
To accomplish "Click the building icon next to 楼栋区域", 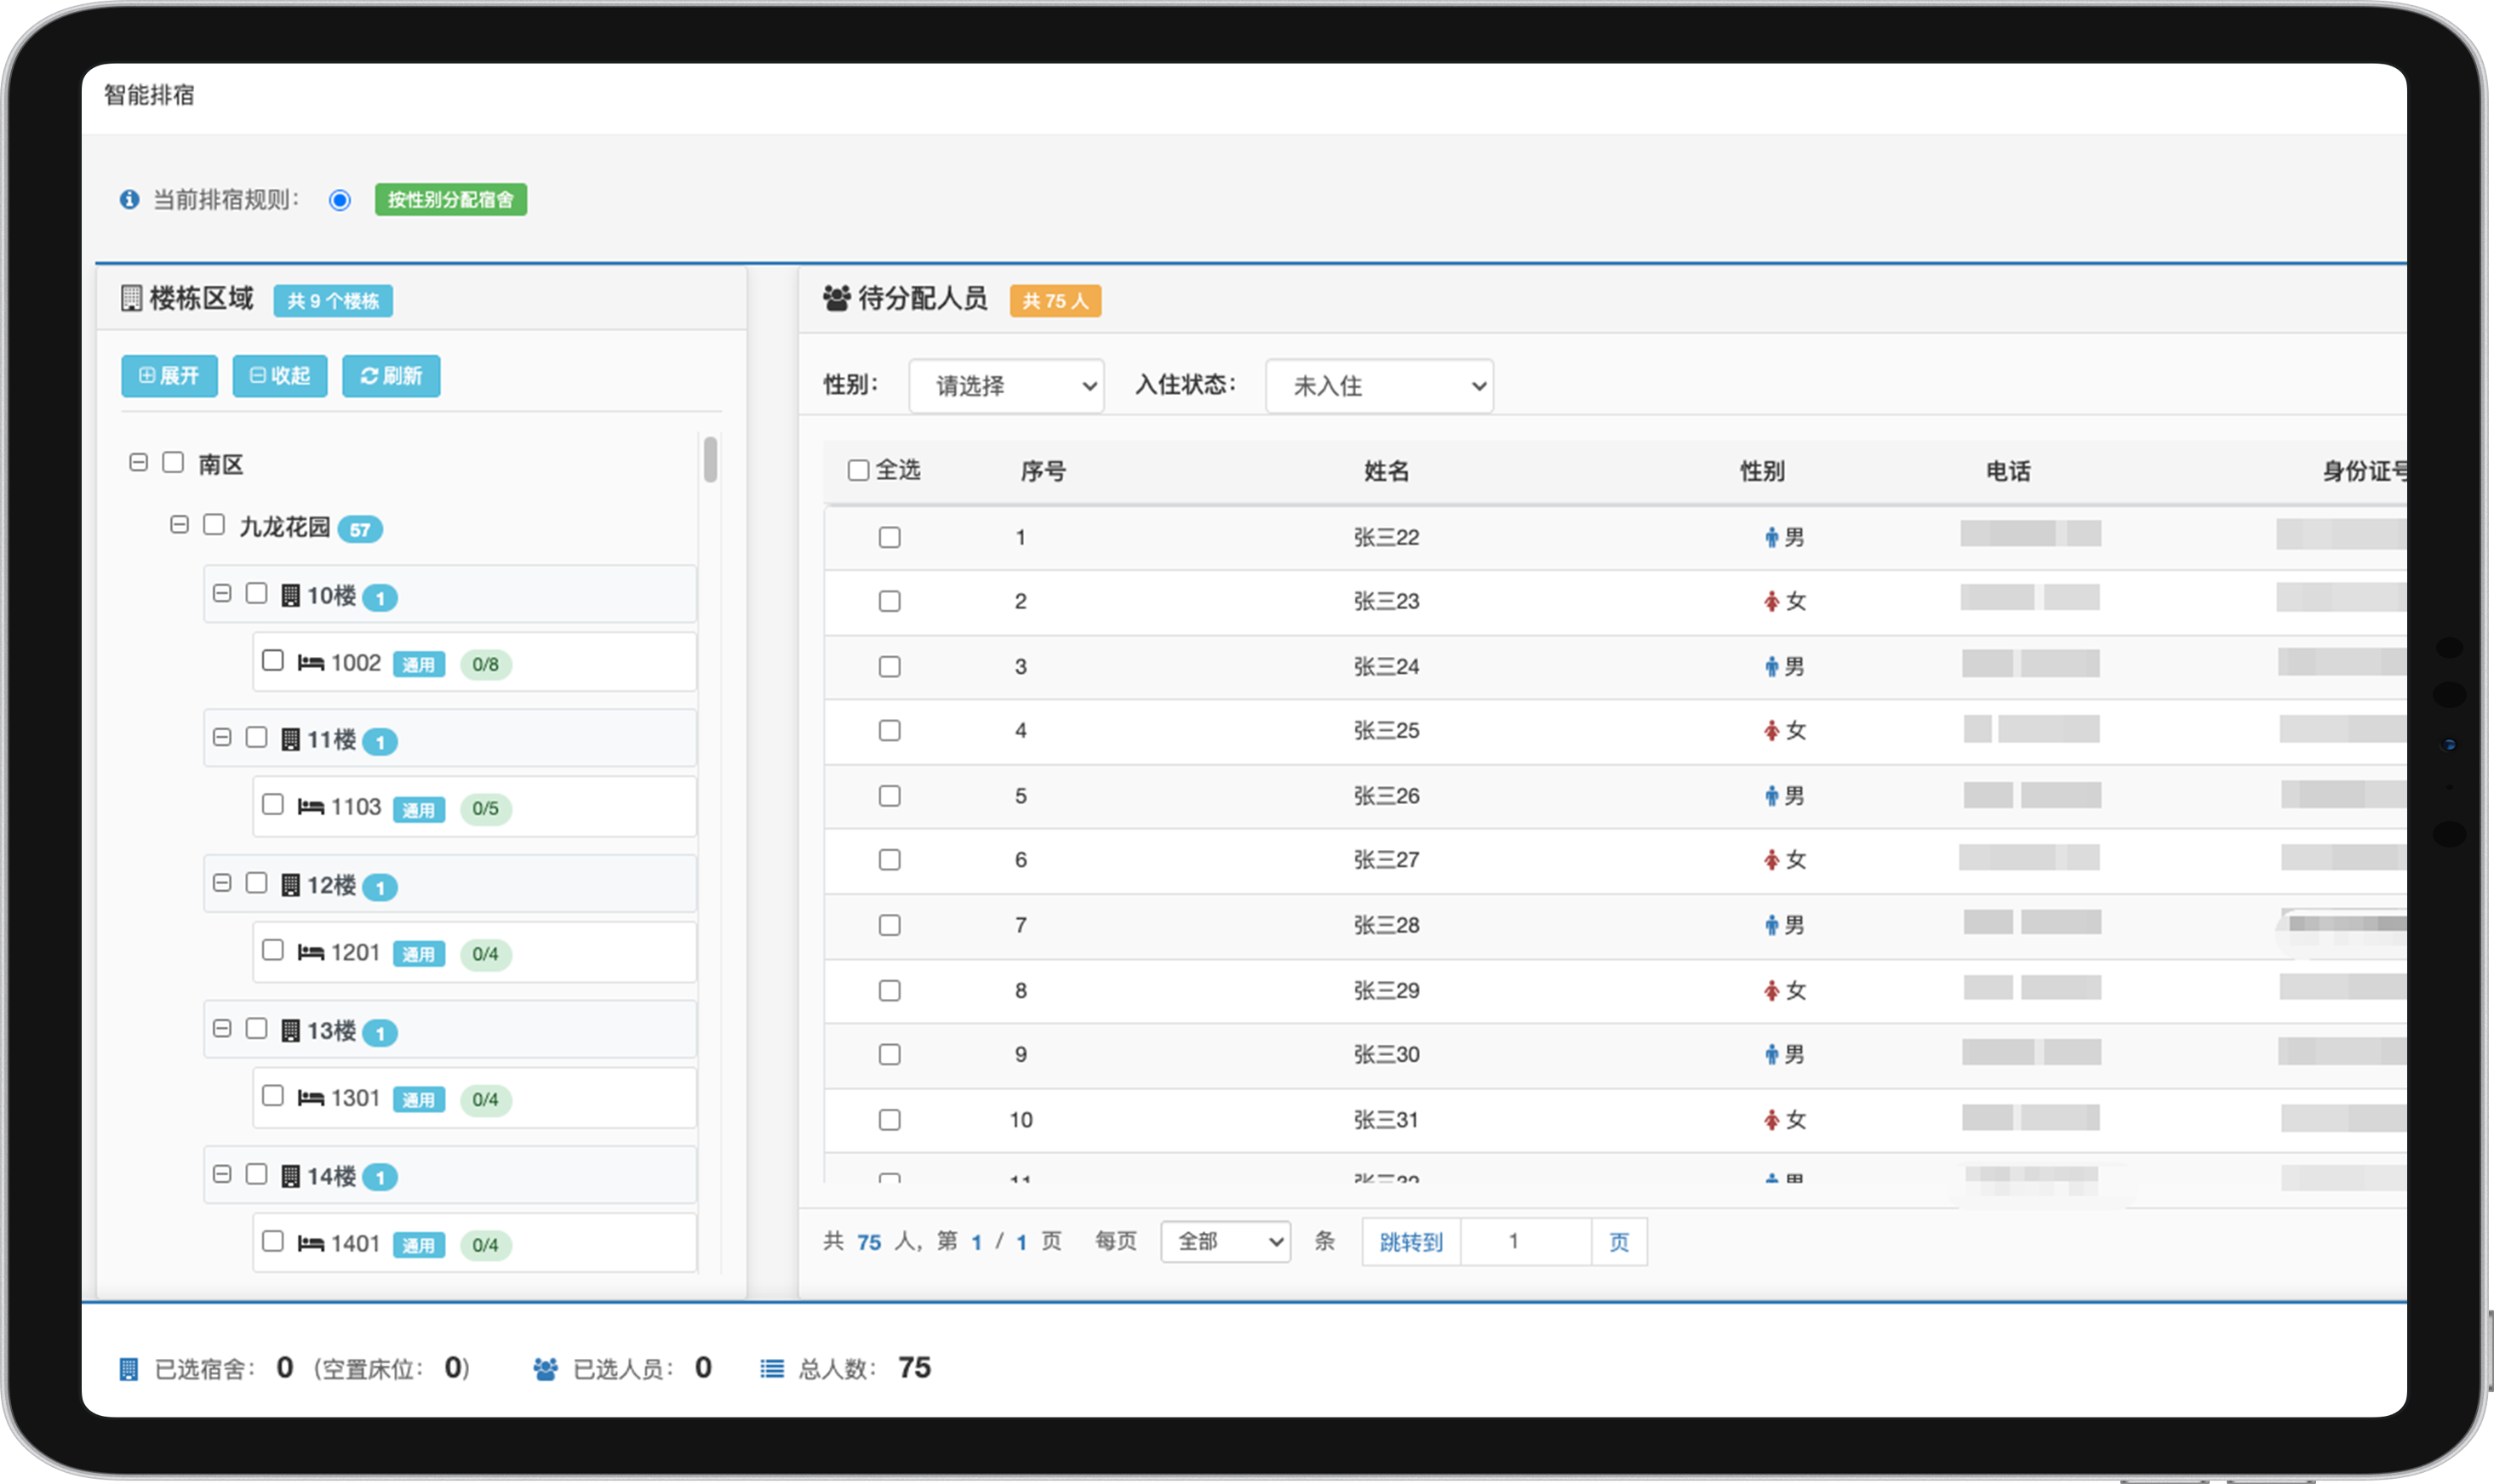I will [131, 298].
